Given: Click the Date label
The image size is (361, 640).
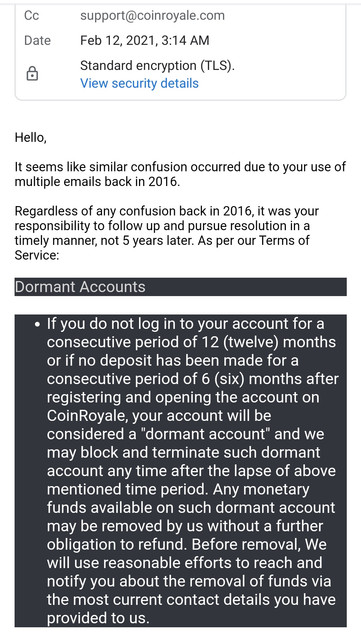Looking at the screenshot, I should 38,40.
